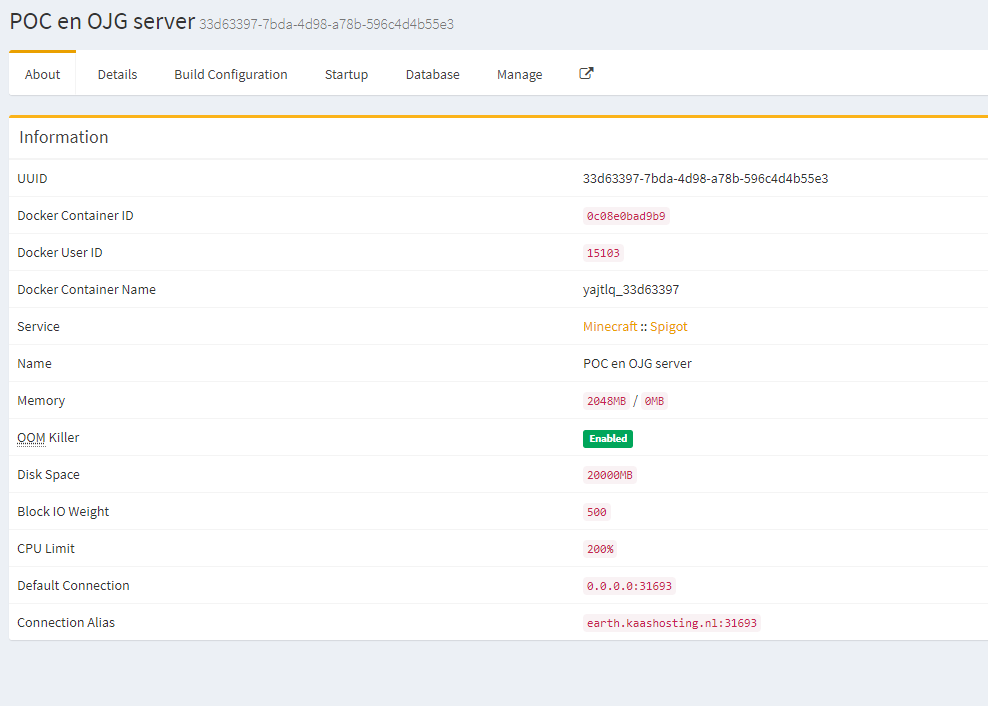
Task: Click the 0MB swap memory value
Action: pyautogui.click(x=654, y=401)
